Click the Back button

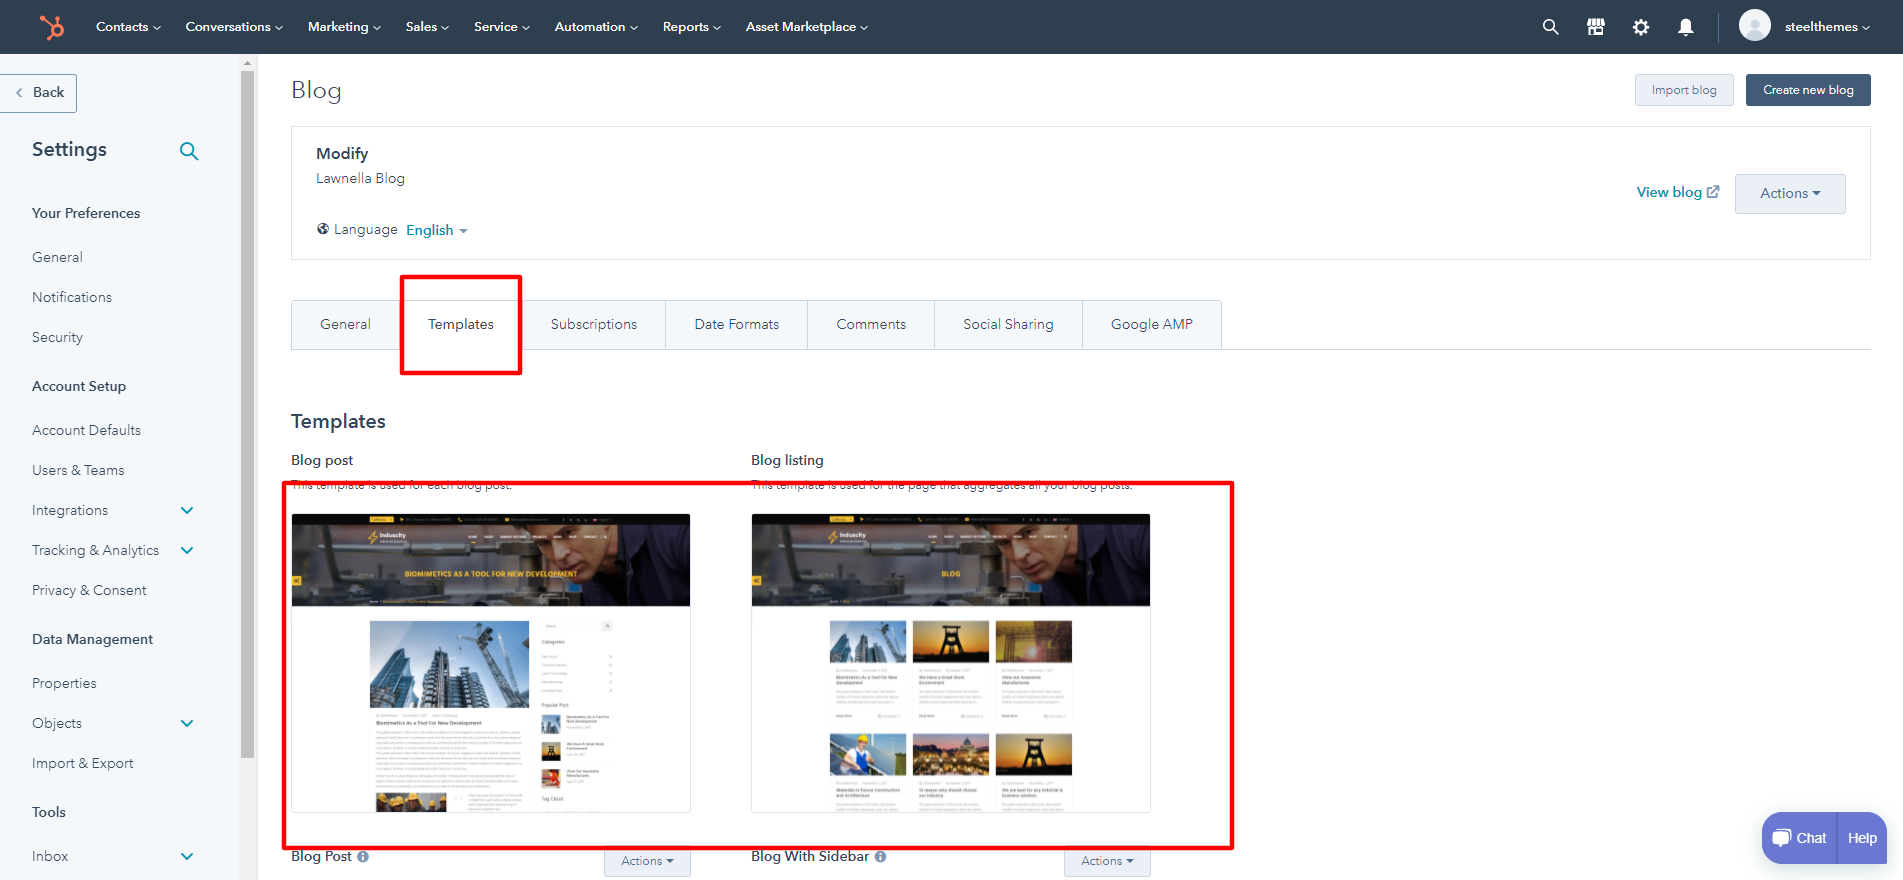pos(39,93)
